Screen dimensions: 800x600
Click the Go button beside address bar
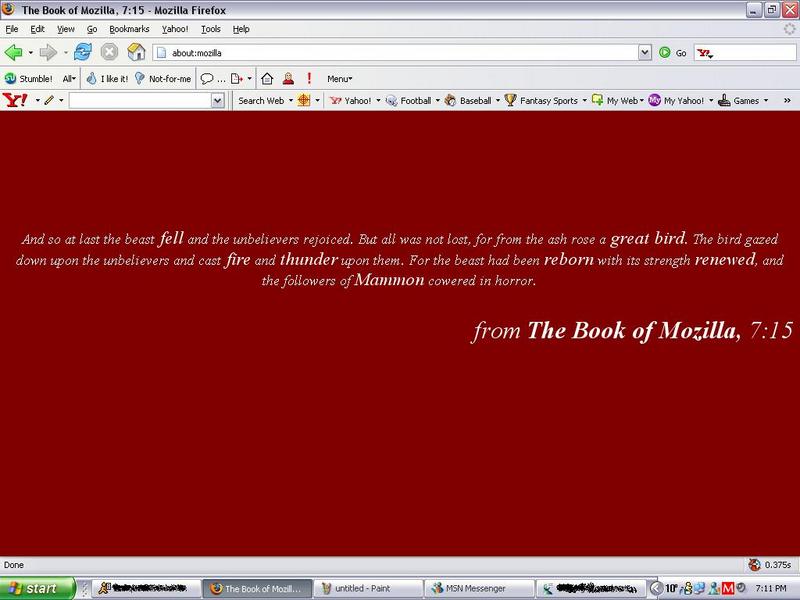tap(673, 52)
